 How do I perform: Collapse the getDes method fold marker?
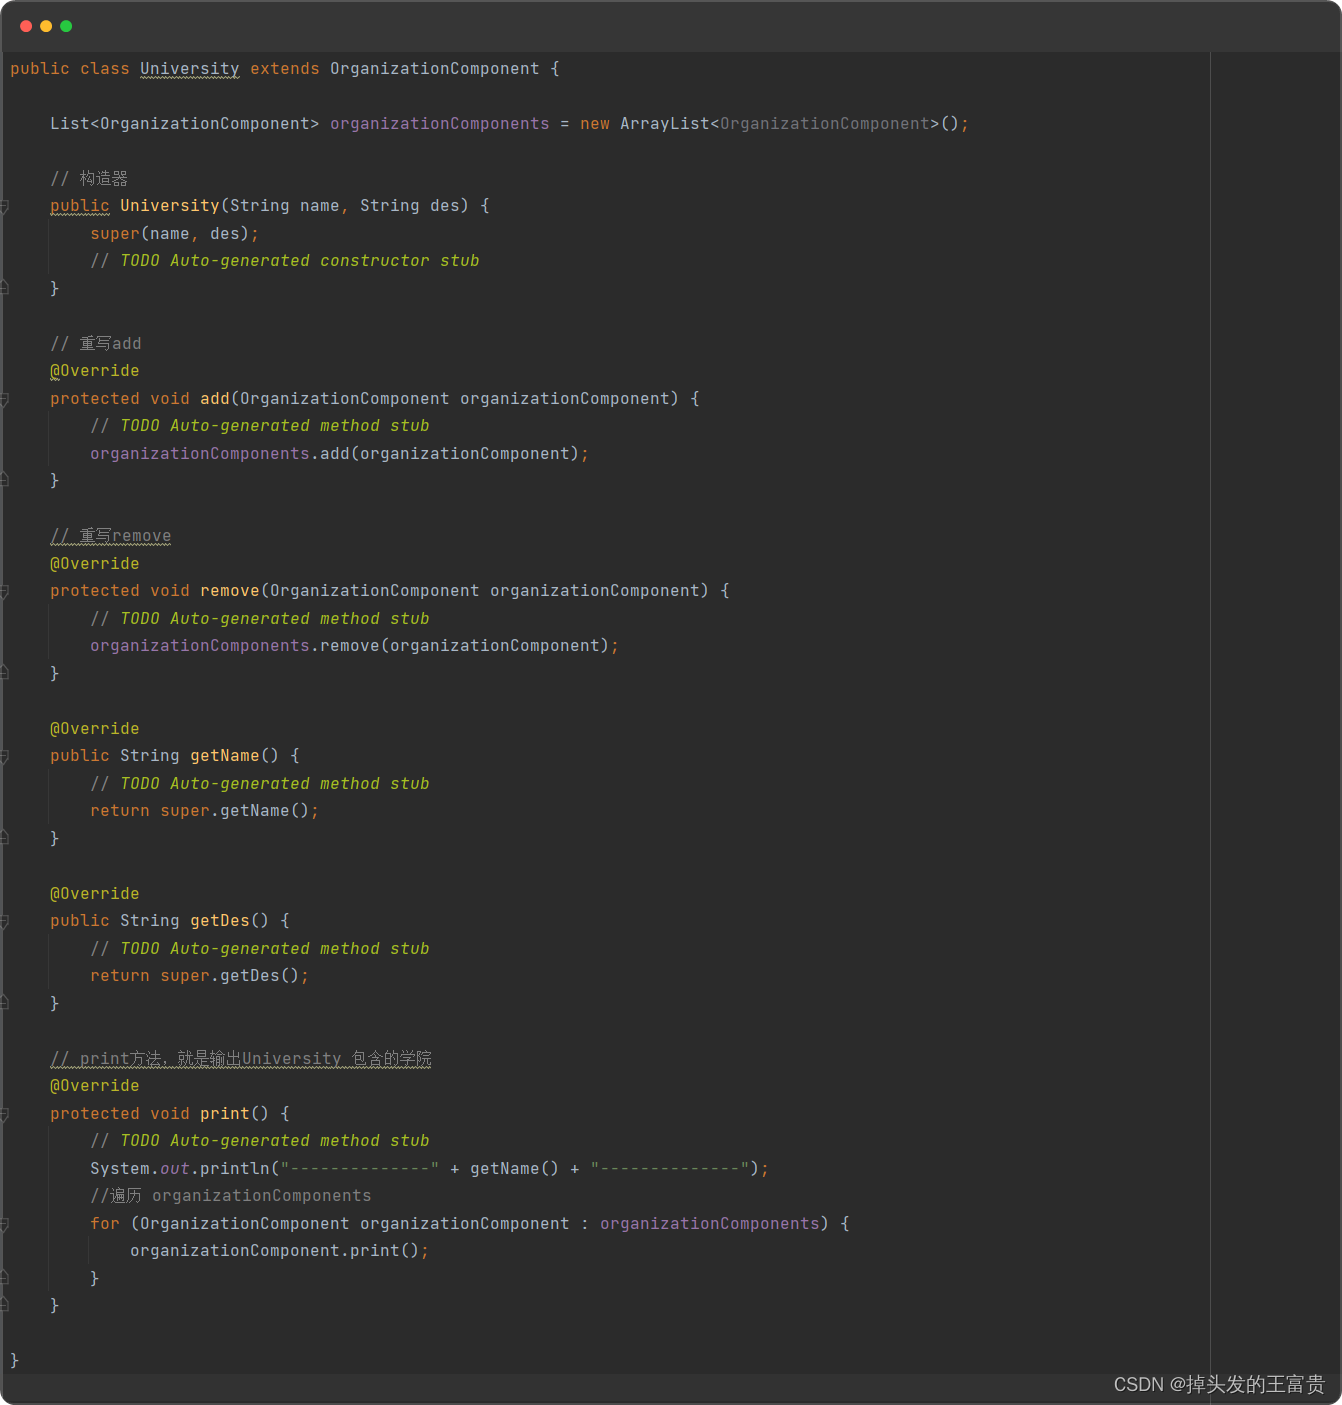point(4,921)
